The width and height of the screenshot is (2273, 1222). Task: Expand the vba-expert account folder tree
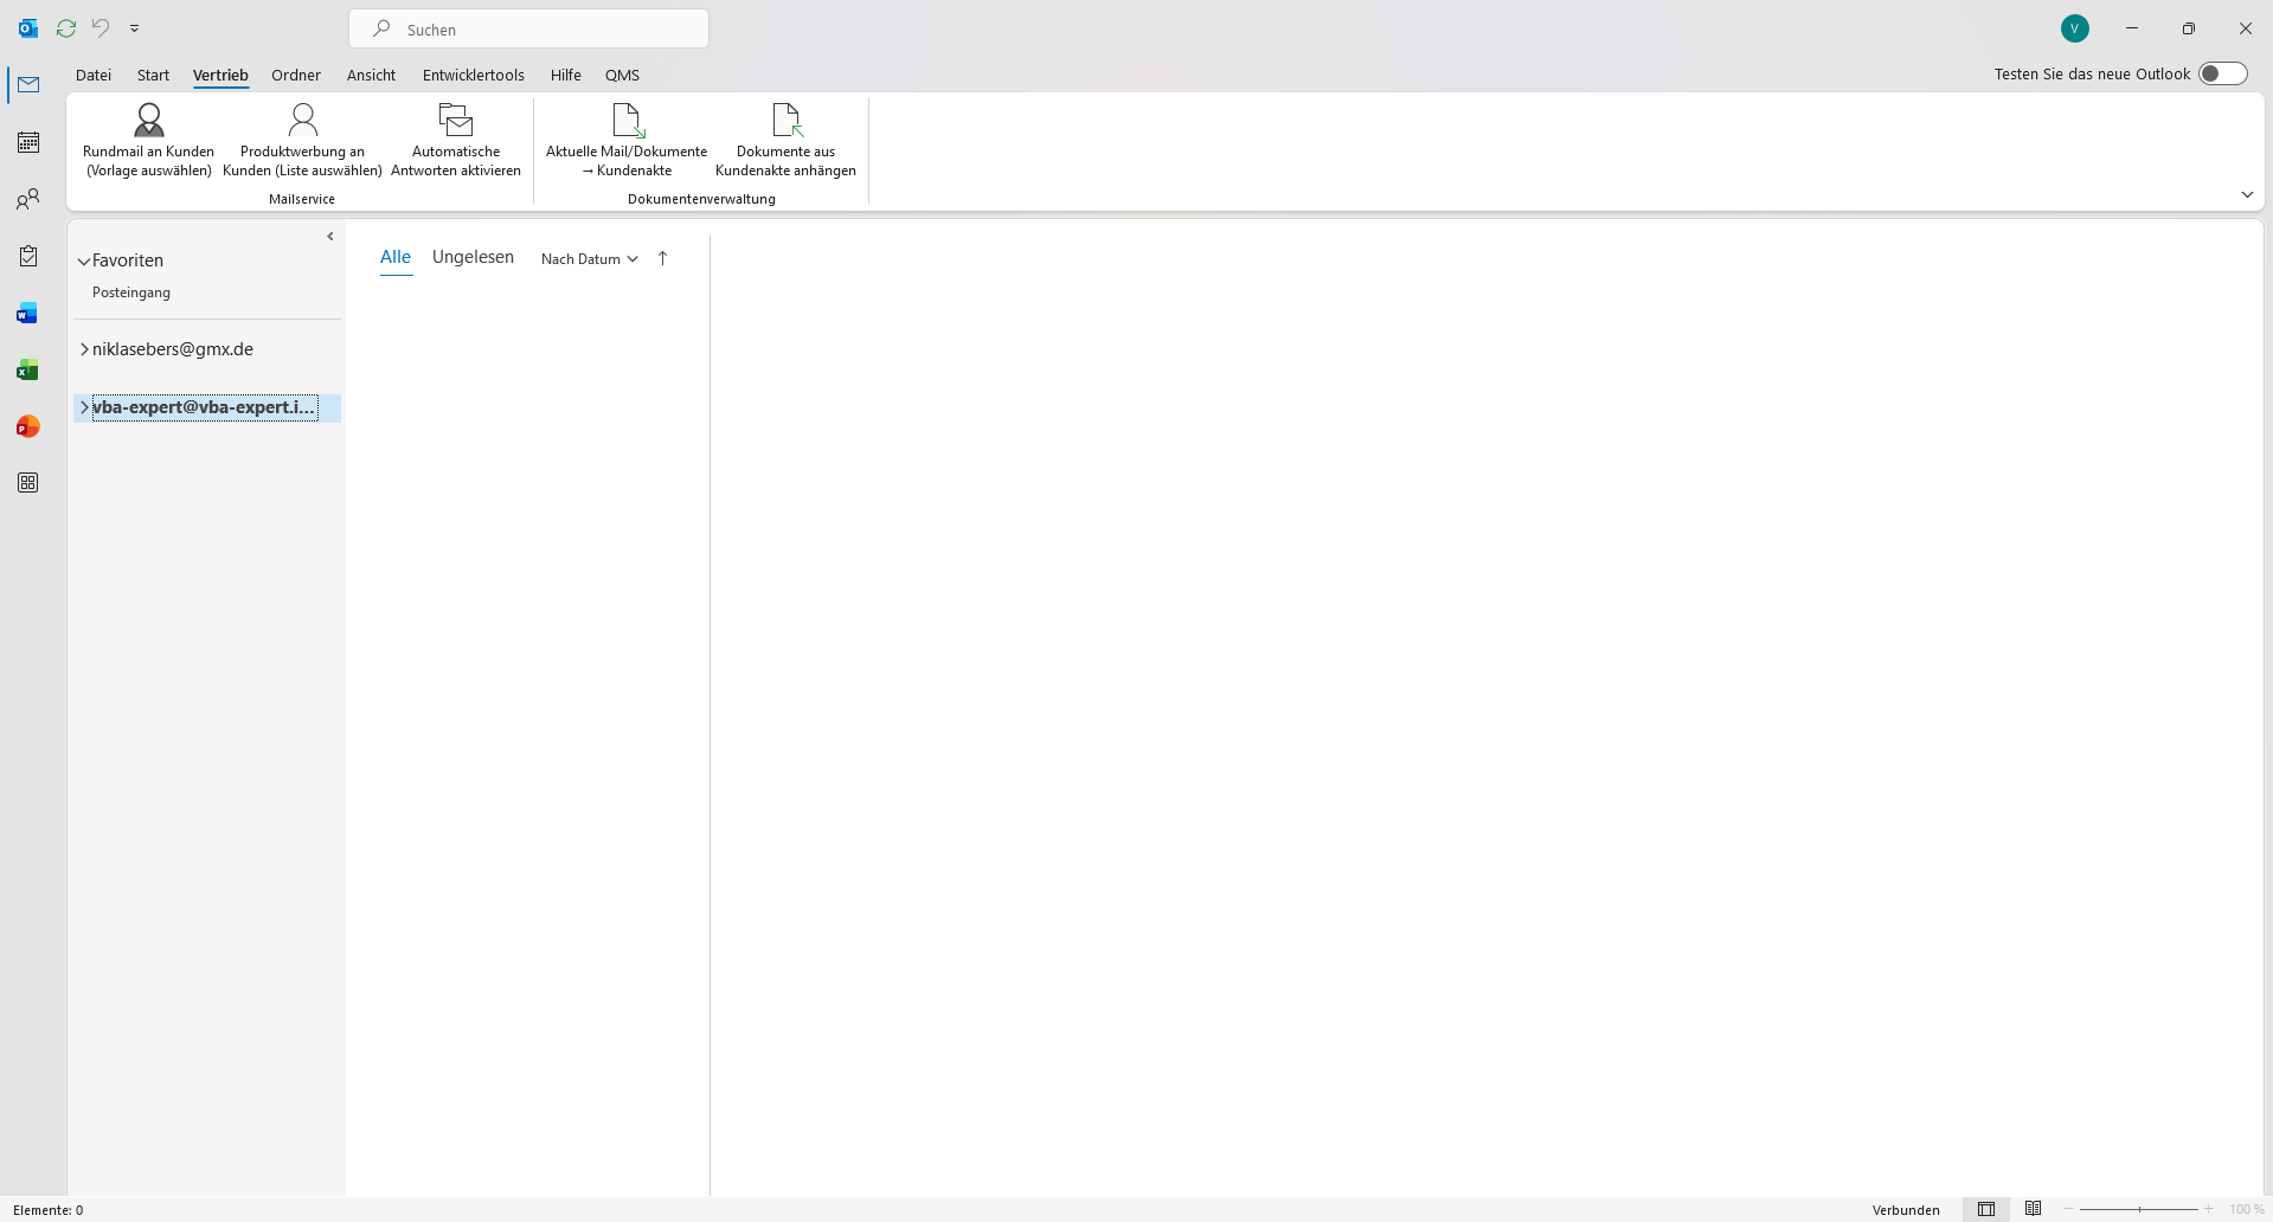tap(84, 407)
